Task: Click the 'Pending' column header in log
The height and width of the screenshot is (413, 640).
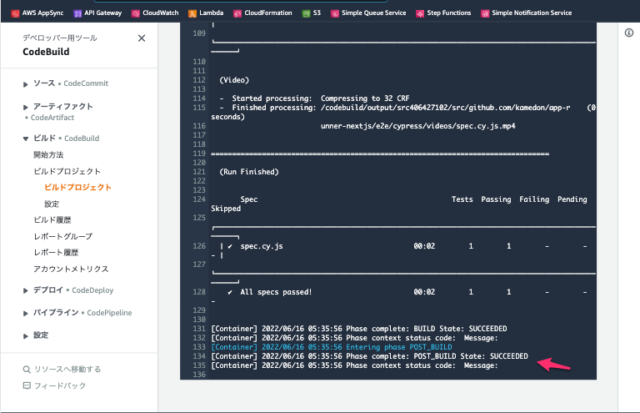Action: click(x=572, y=200)
